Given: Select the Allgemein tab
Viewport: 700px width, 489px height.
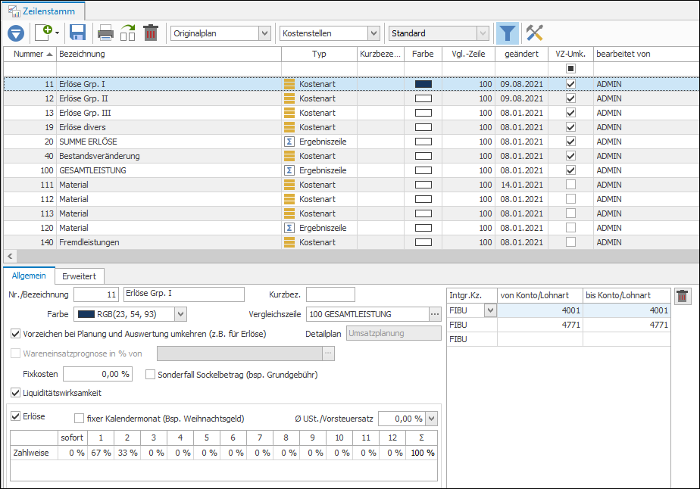Looking at the screenshot, I should pos(29,276).
